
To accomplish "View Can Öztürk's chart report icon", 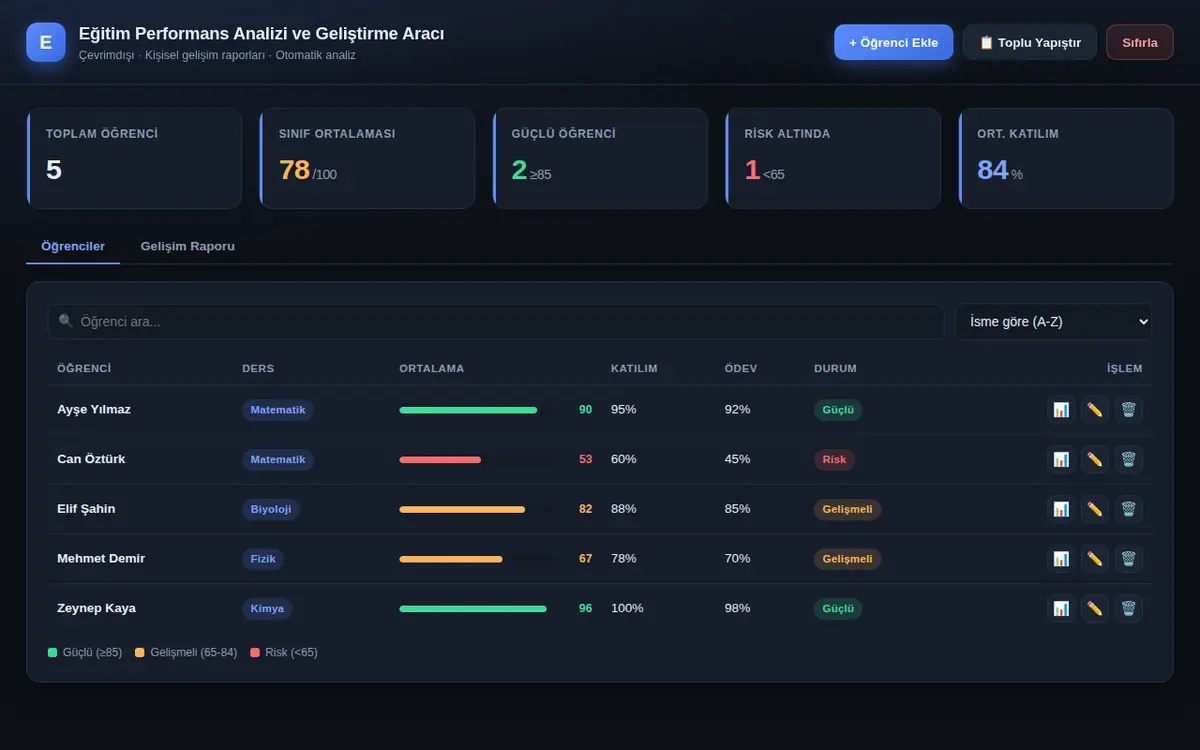I will (1061, 459).
